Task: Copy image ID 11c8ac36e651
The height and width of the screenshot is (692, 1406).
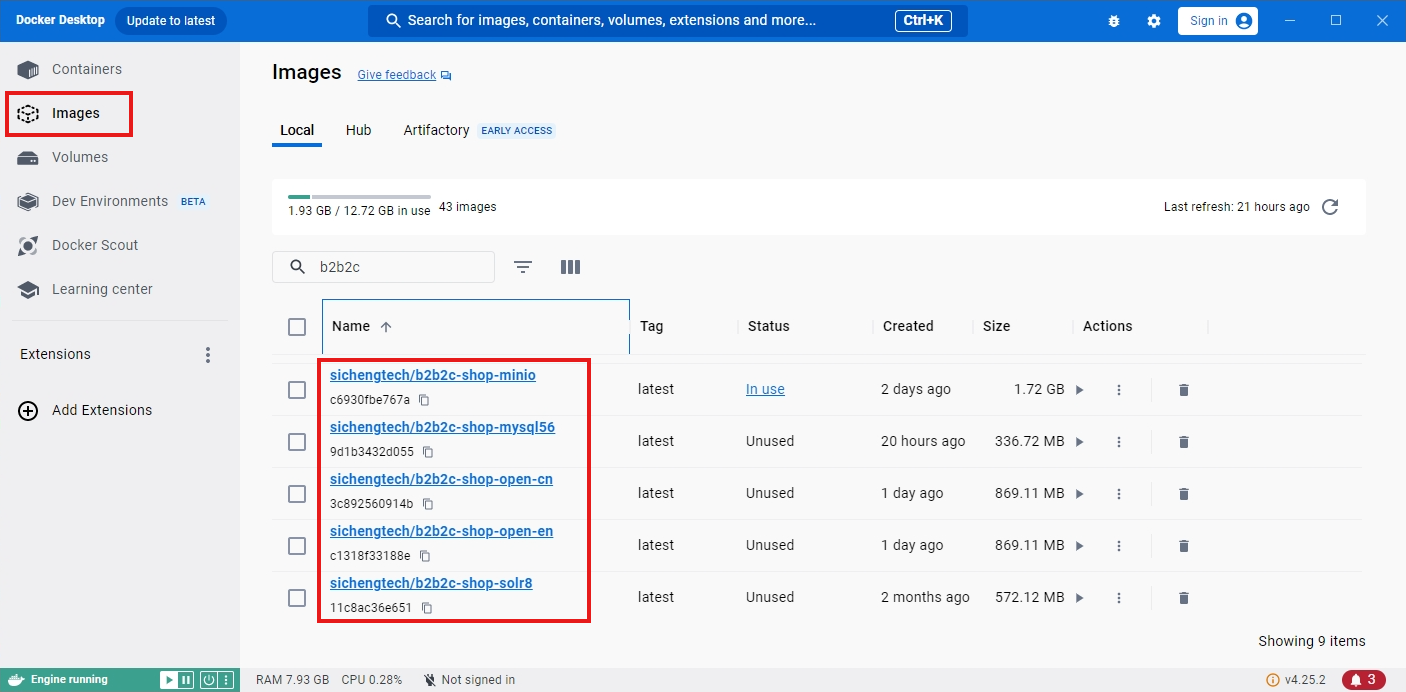Action: pyautogui.click(x=427, y=608)
